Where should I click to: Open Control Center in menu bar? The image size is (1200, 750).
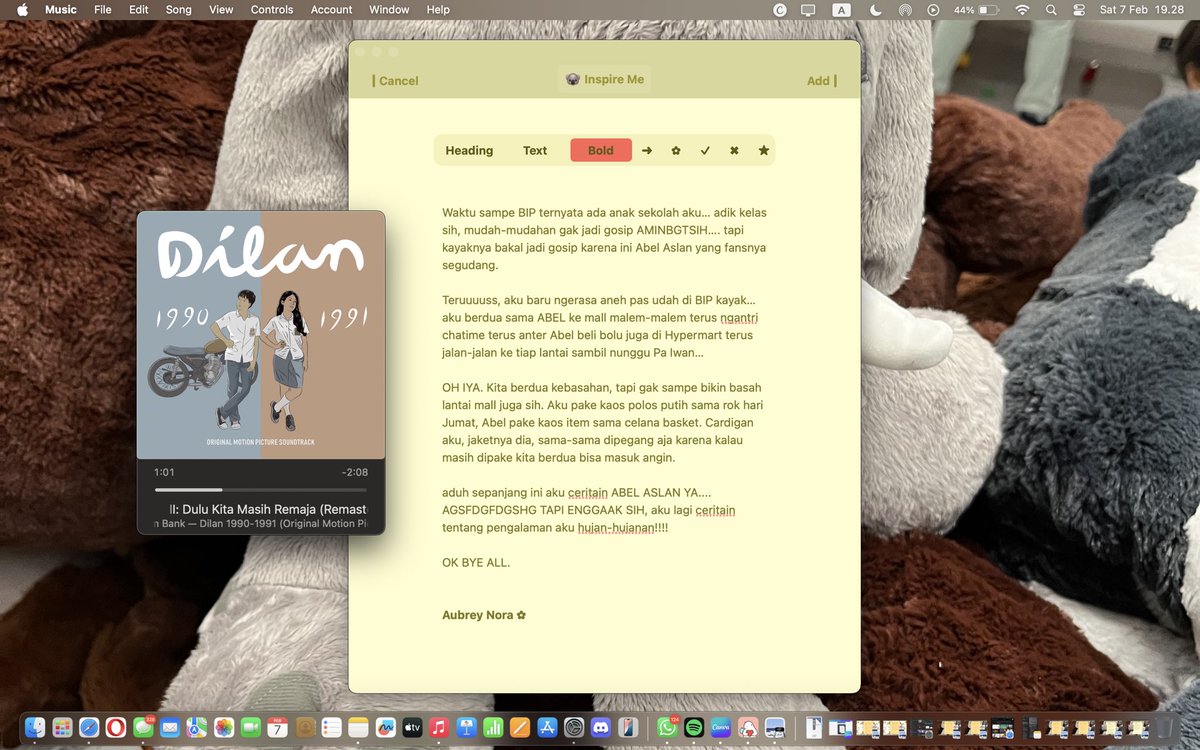click(x=1079, y=10)
